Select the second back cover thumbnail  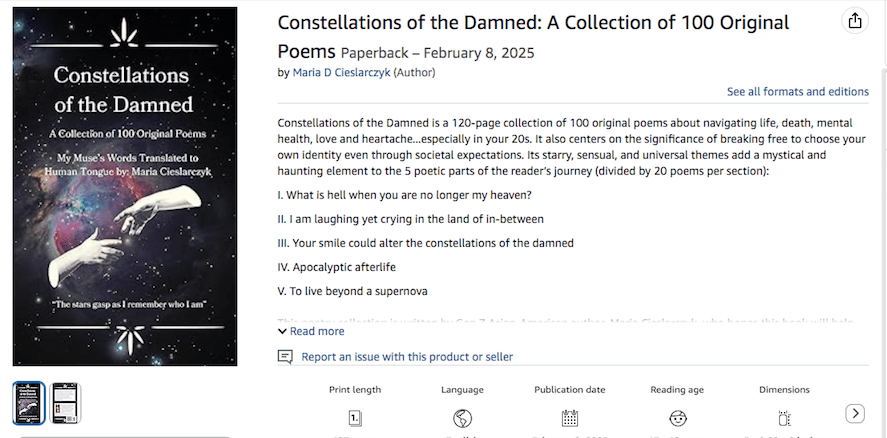tap(66, 403)
